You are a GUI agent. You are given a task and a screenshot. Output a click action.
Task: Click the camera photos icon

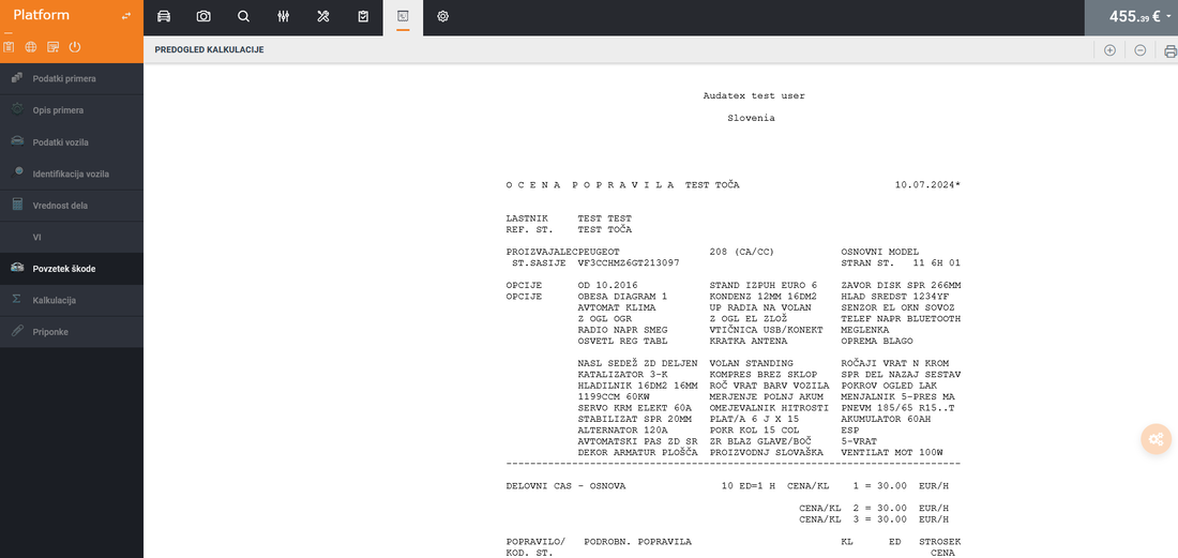[x=204, y=17]
